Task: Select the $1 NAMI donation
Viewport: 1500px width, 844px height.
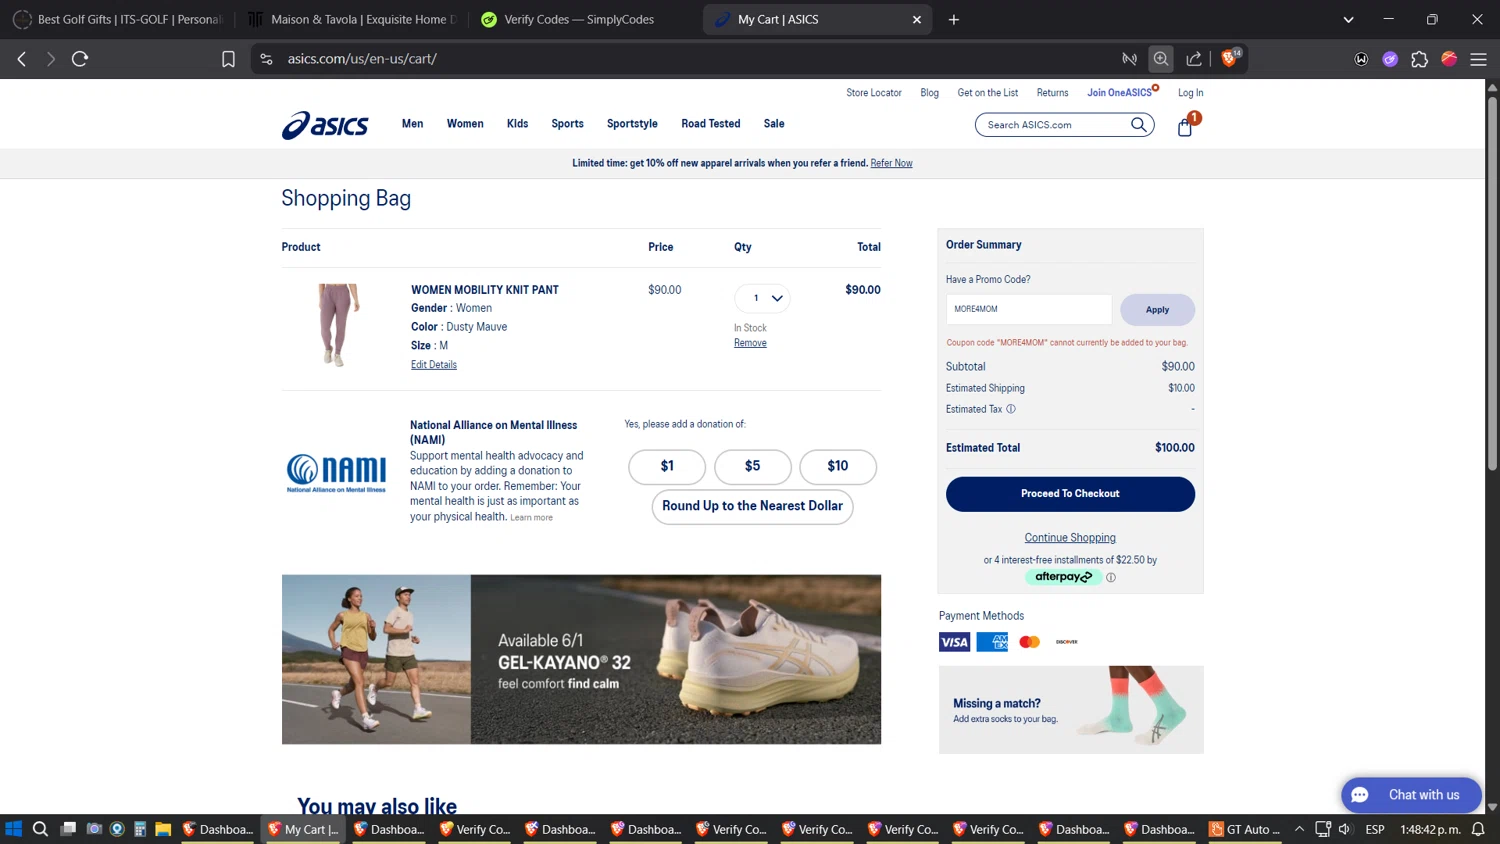Action: click(x=667, y=467)
